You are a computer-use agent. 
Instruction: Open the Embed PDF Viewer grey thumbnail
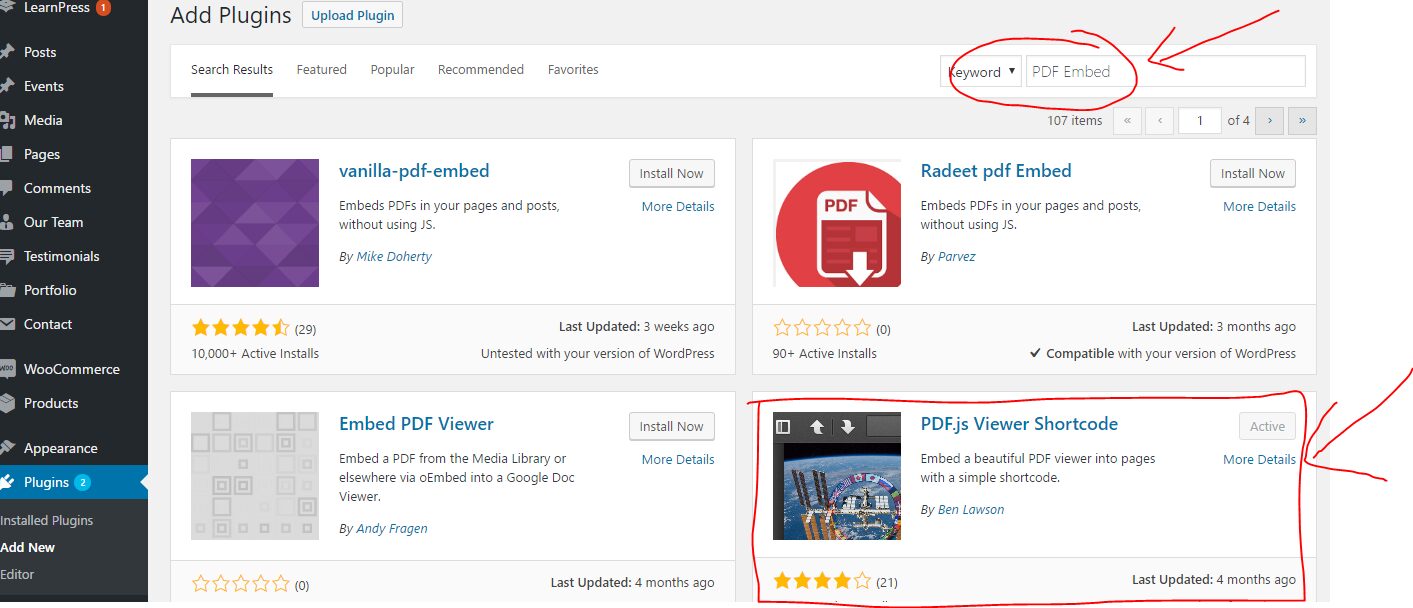pos(255,476)
